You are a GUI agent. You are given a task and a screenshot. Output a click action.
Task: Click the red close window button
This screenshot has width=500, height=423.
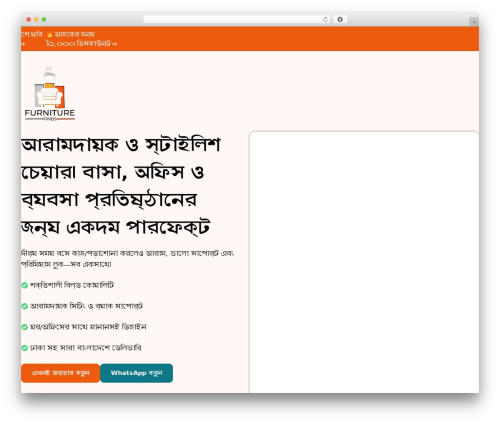[x=29, y=20]
